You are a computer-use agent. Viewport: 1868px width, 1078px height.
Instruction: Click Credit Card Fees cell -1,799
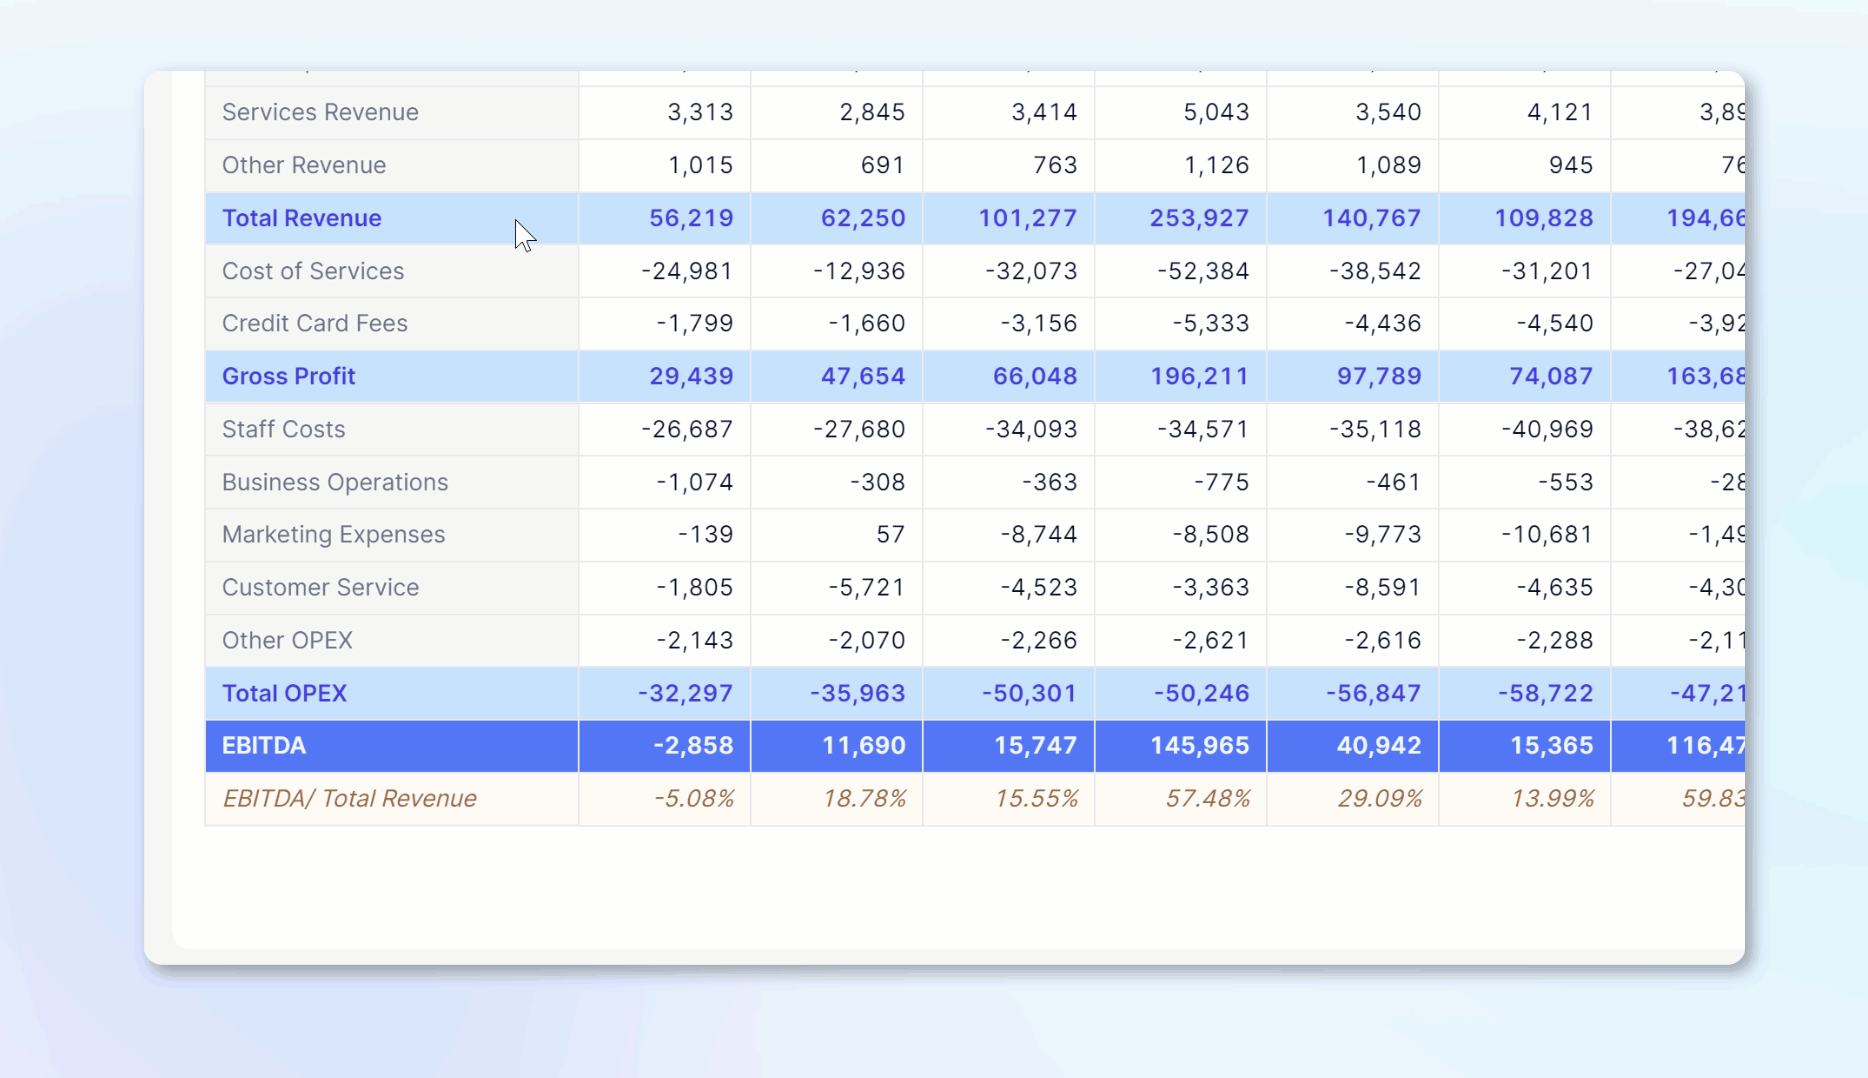click(665, 323)
